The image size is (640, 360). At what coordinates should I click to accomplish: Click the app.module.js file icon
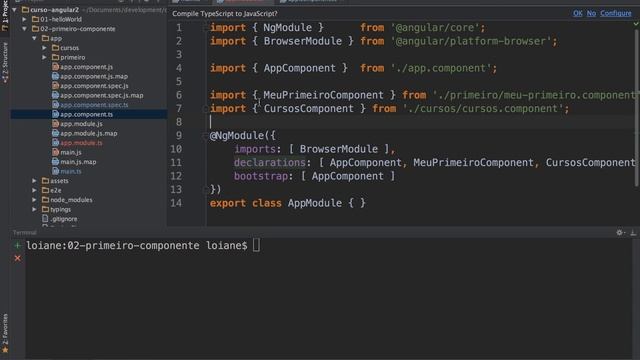(56, 124)
